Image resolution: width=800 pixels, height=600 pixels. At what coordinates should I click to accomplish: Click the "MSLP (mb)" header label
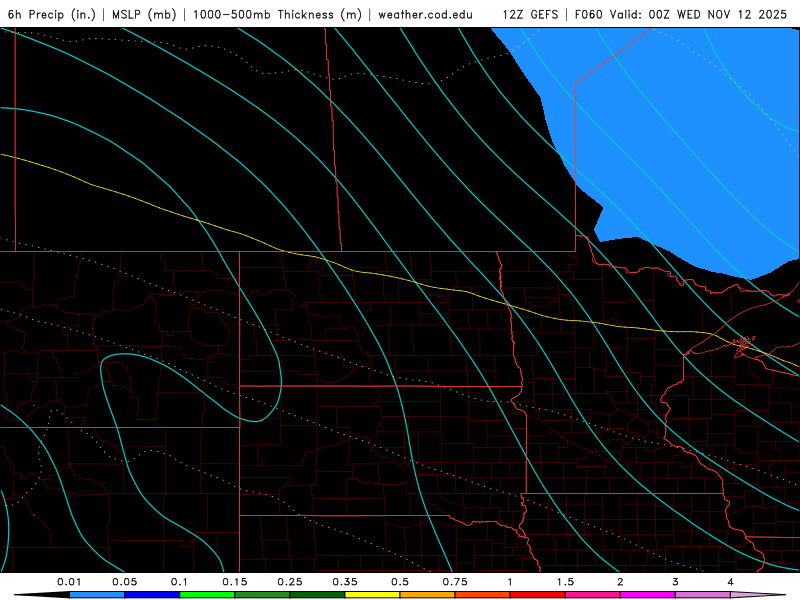click(x=144, y=14)
